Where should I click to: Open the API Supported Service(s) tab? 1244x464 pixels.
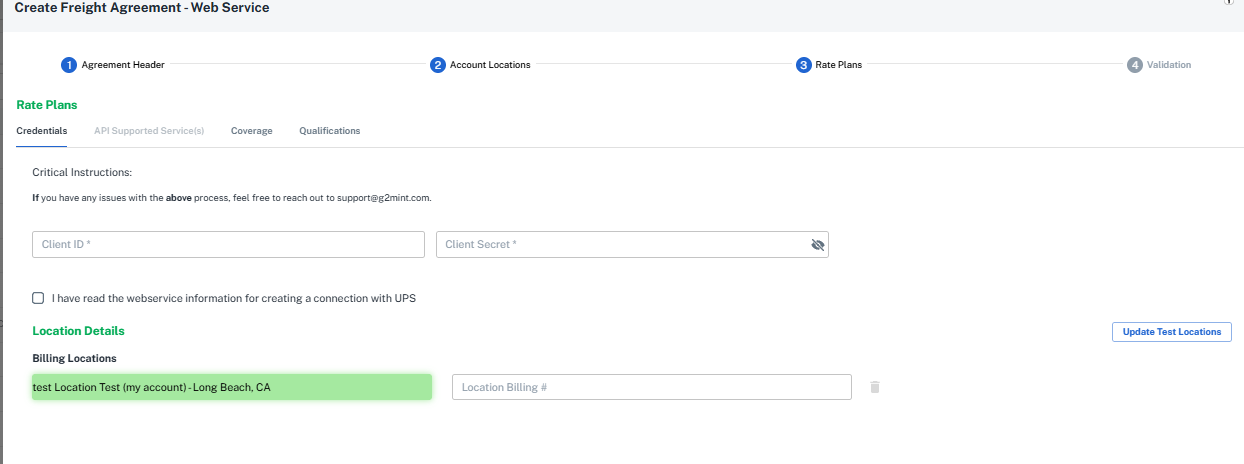pos(149,131)
